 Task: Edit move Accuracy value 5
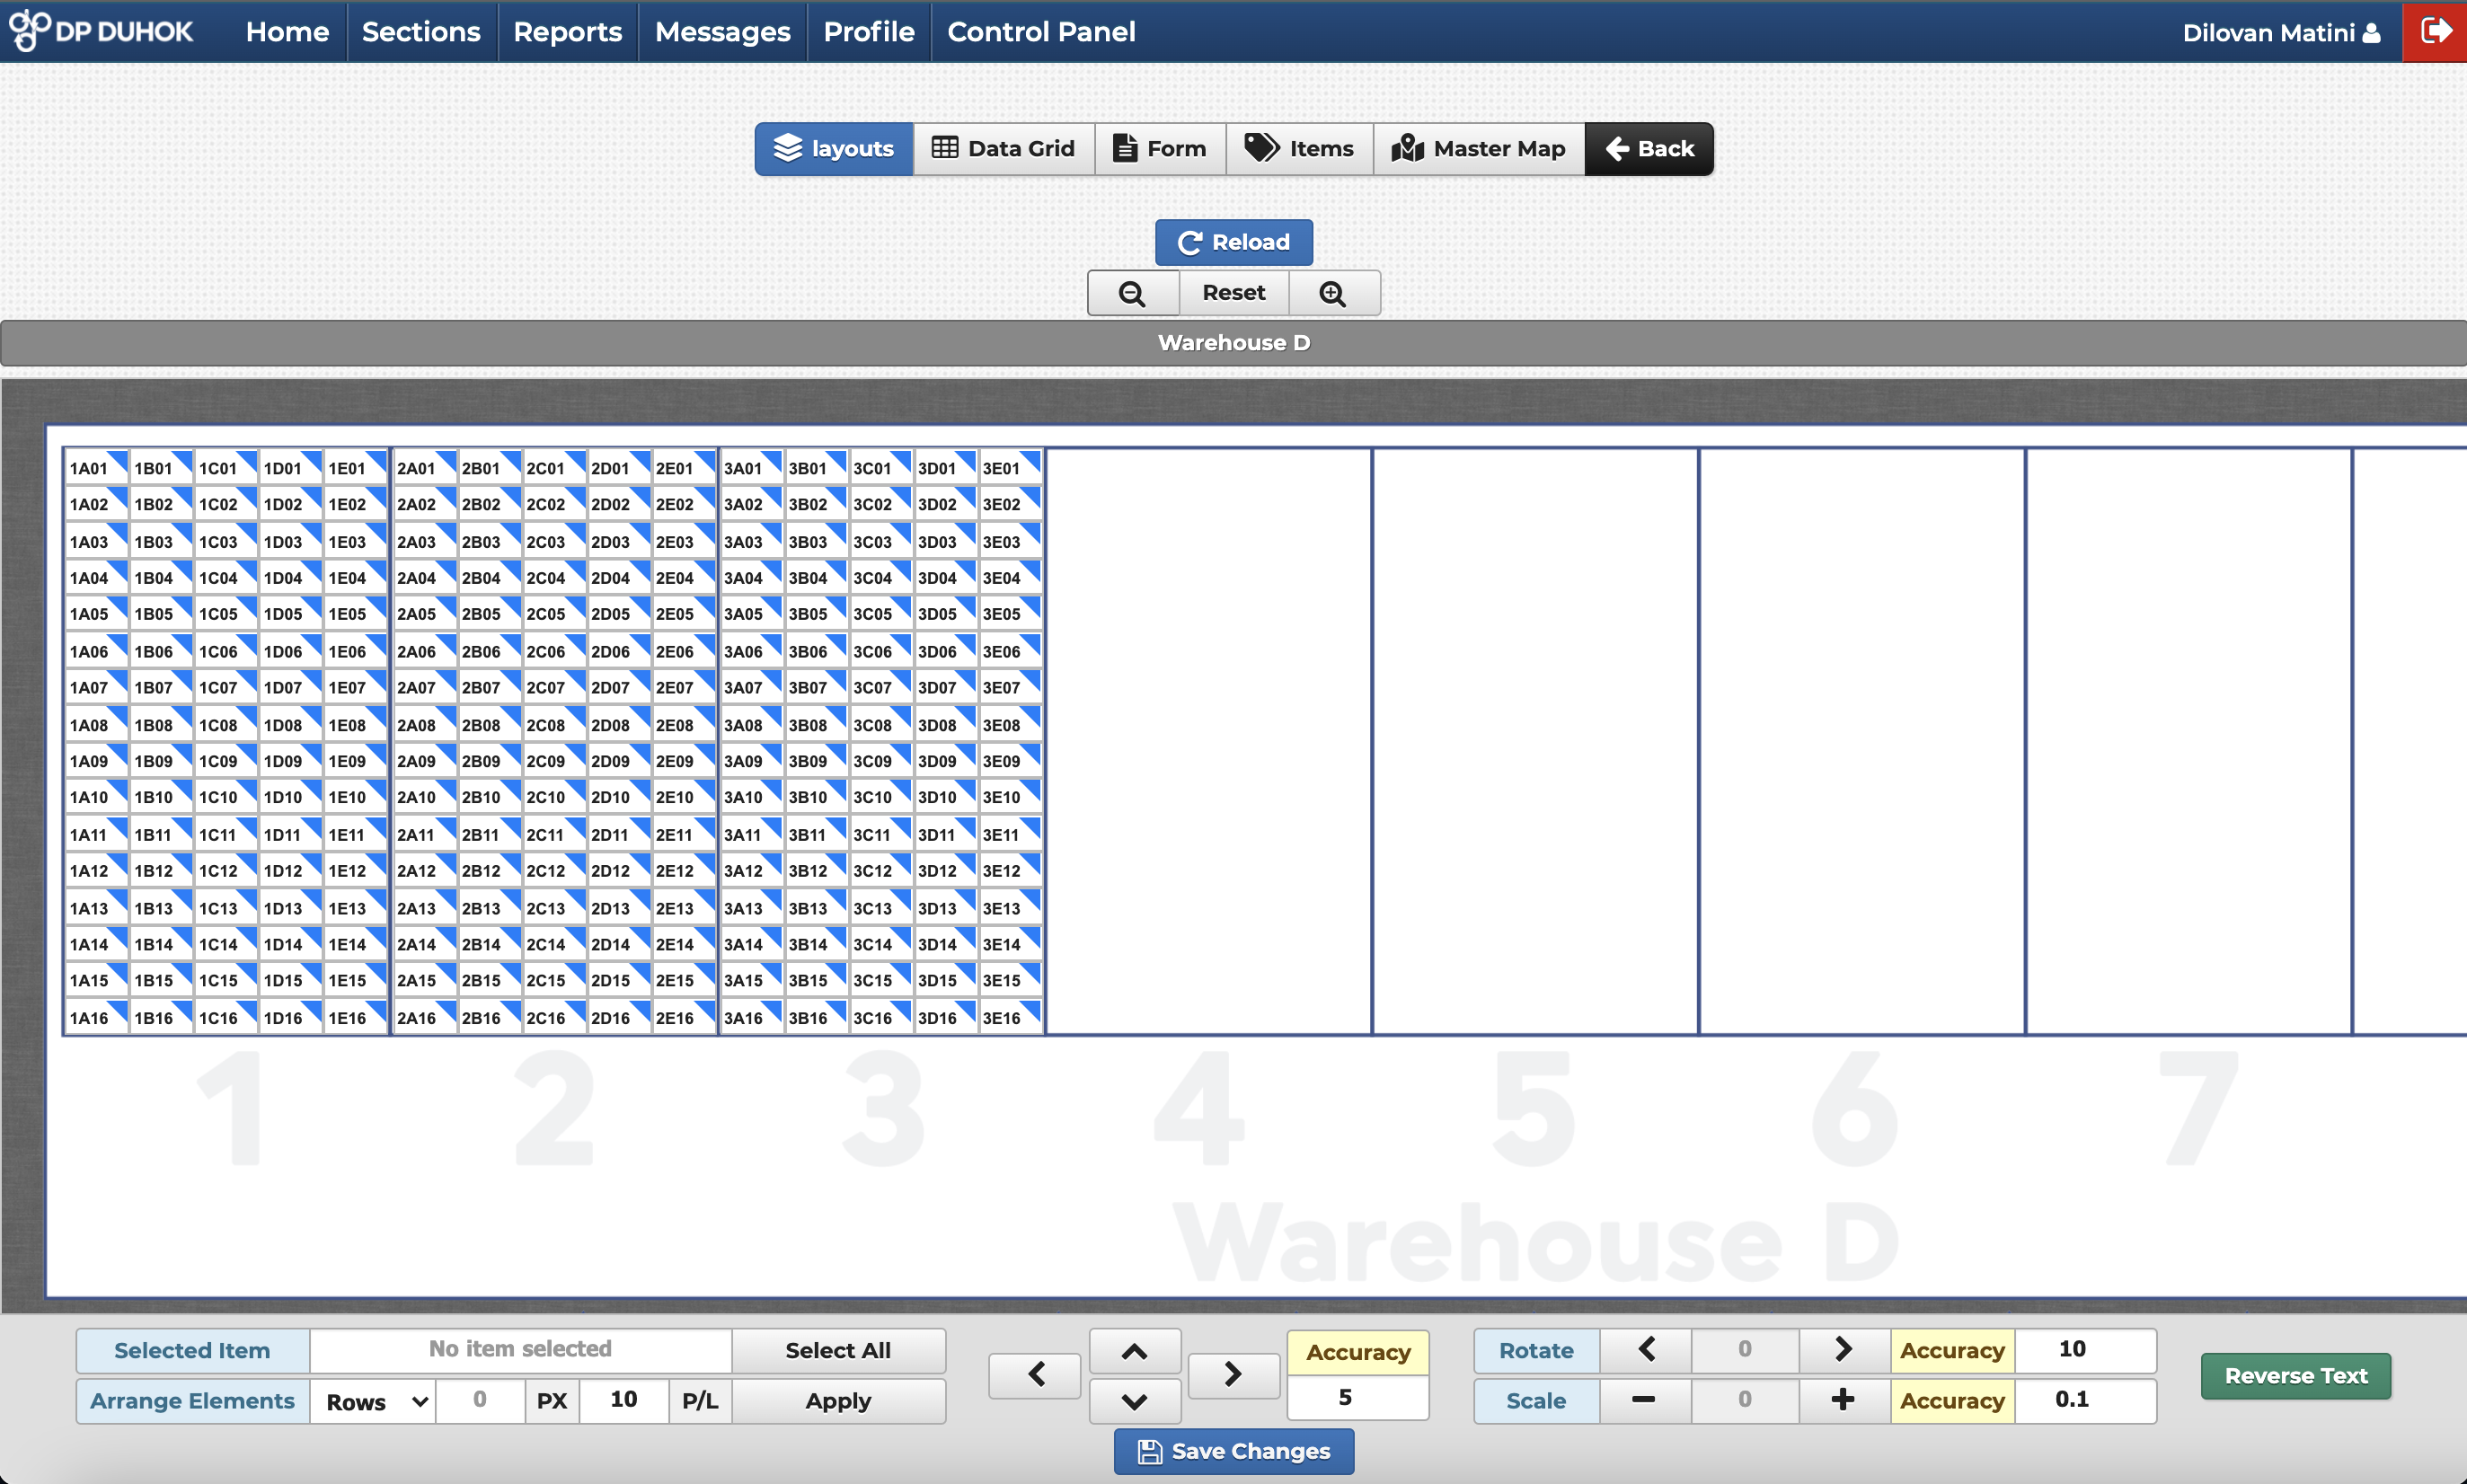[1357, 1398]
